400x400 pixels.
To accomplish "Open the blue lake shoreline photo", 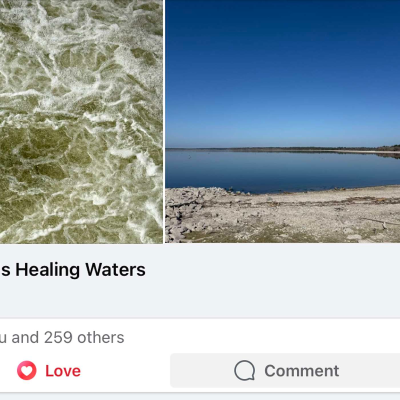I will point(283,121).
